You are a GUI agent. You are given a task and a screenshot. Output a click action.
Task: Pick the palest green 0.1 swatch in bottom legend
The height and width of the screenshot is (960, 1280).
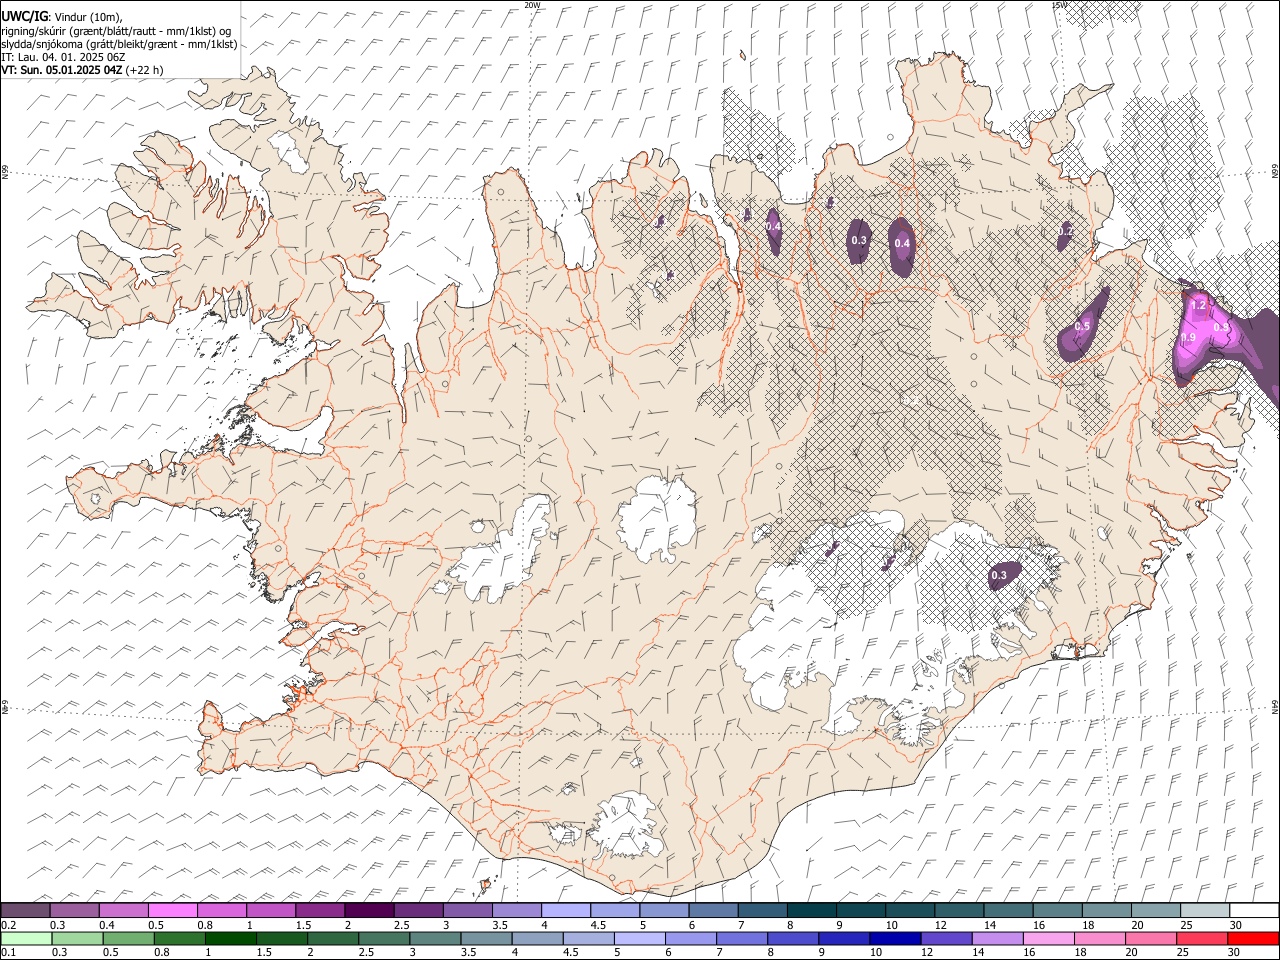point(25,939)
